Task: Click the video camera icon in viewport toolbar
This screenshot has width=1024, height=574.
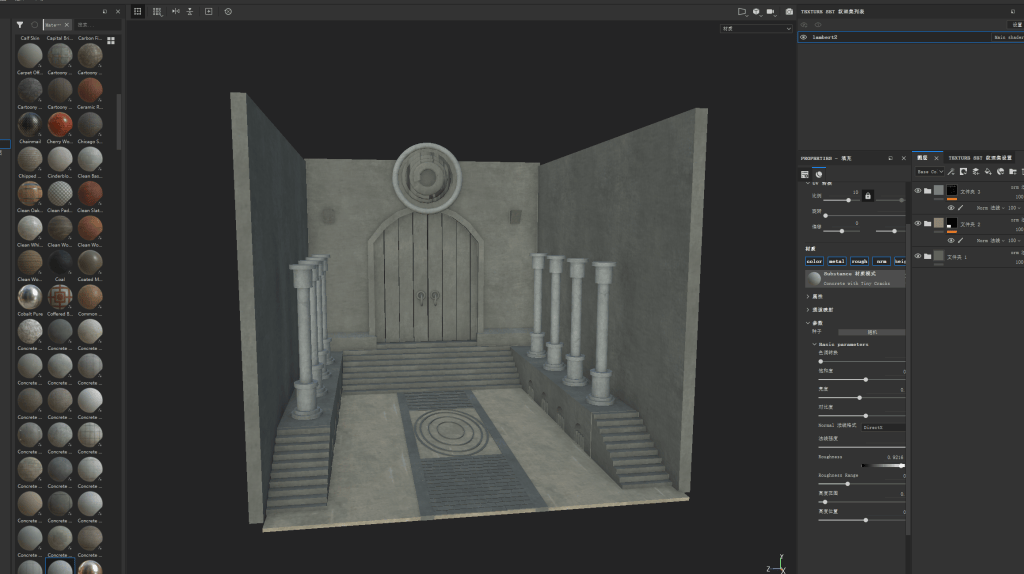Action: click(x=771, y=12)
